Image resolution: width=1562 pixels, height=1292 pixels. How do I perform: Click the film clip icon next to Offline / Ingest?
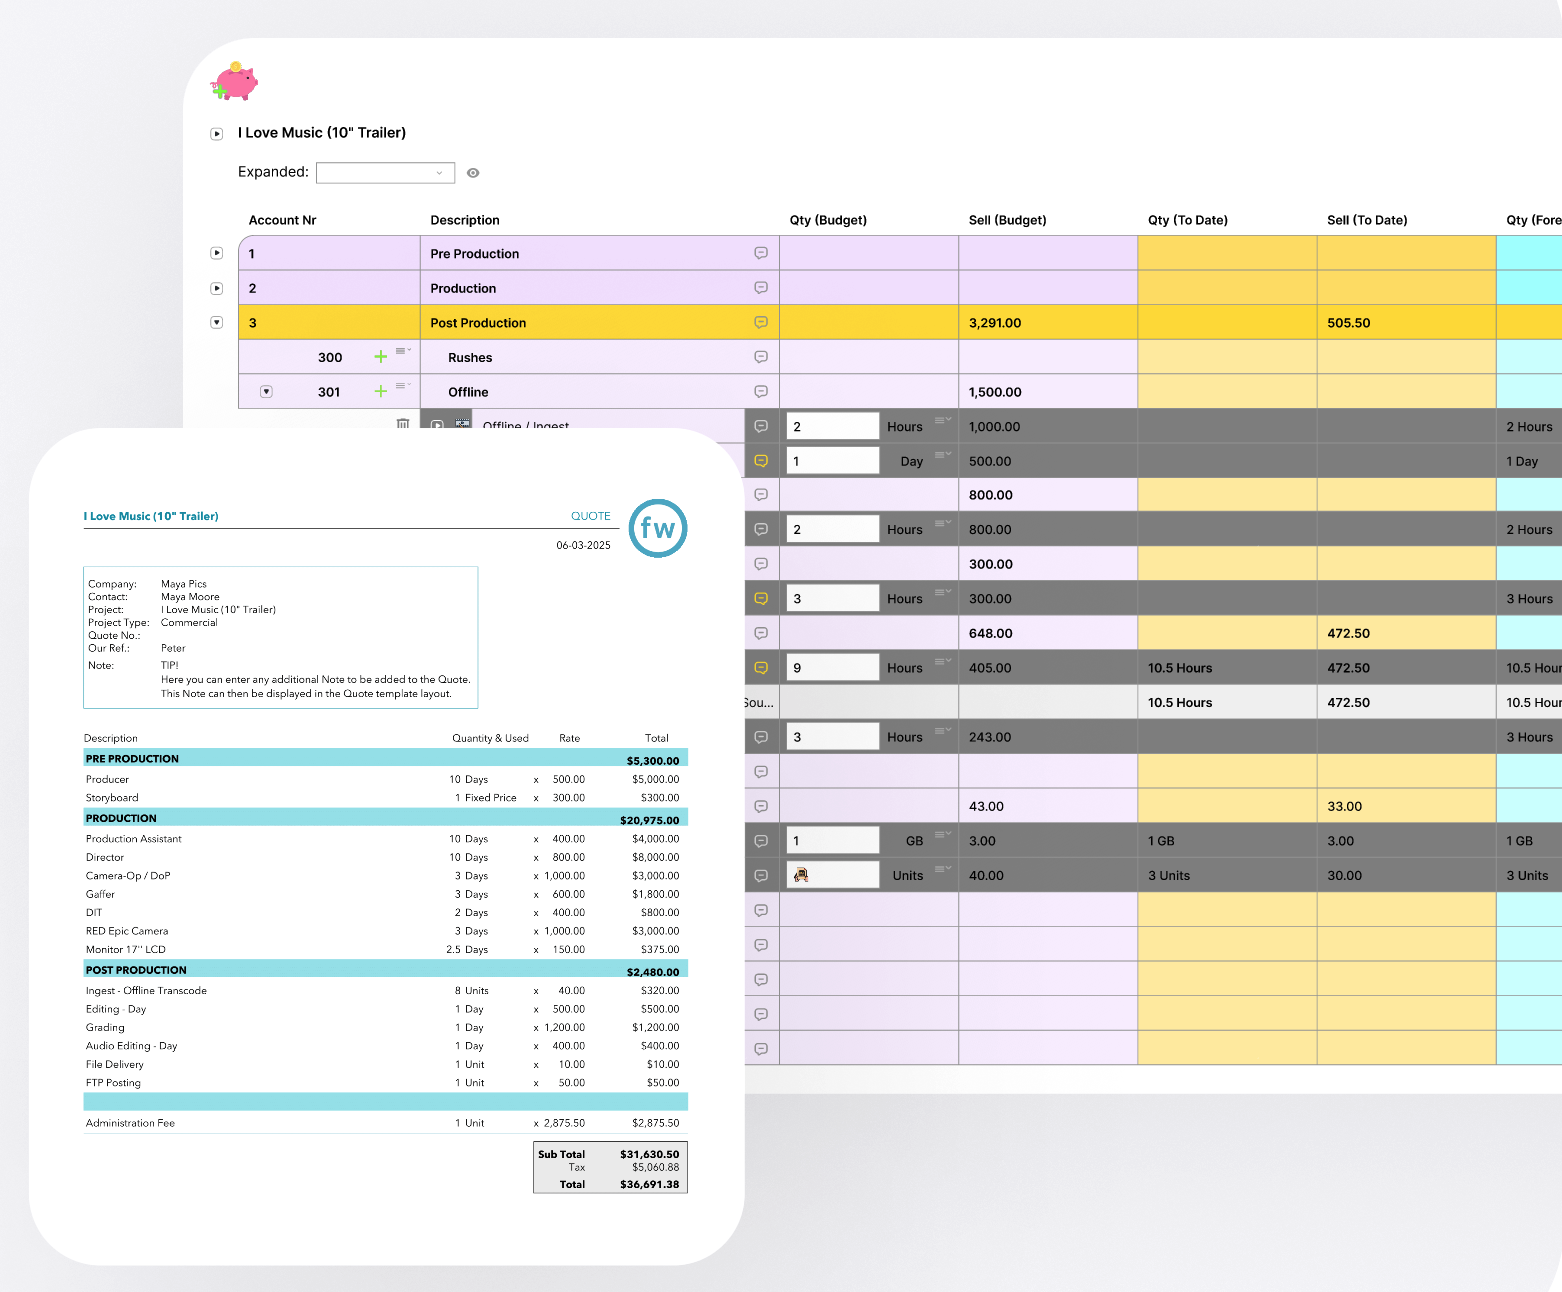point(463,424)
